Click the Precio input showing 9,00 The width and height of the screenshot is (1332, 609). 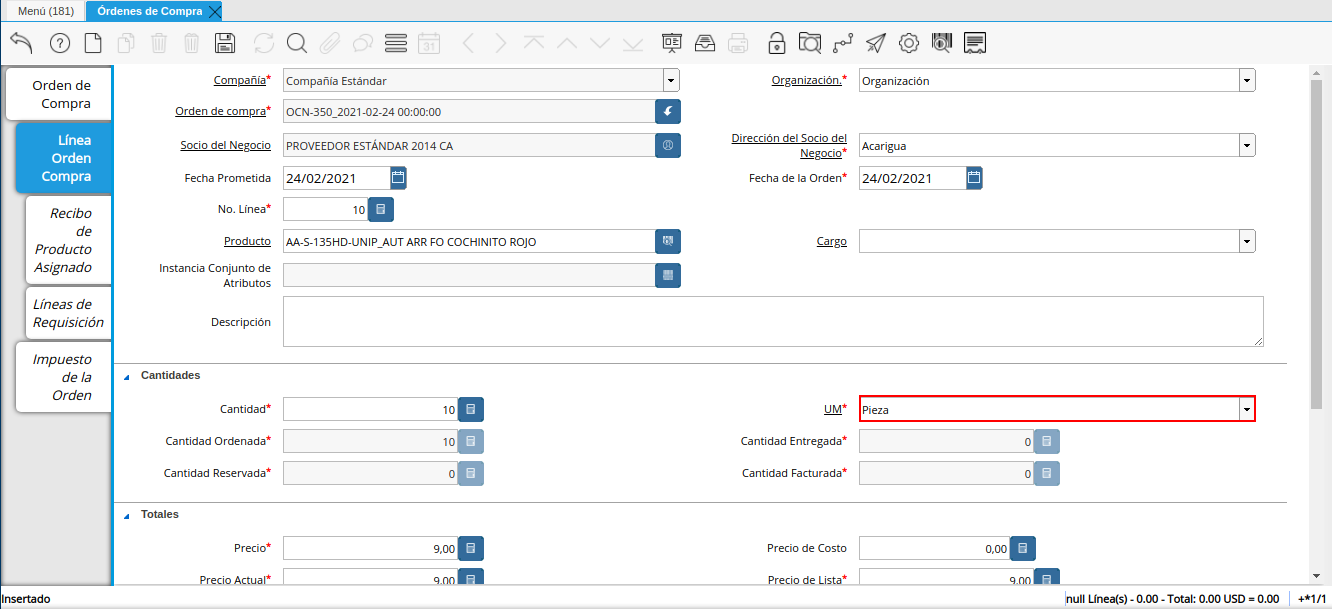point(370,548)
